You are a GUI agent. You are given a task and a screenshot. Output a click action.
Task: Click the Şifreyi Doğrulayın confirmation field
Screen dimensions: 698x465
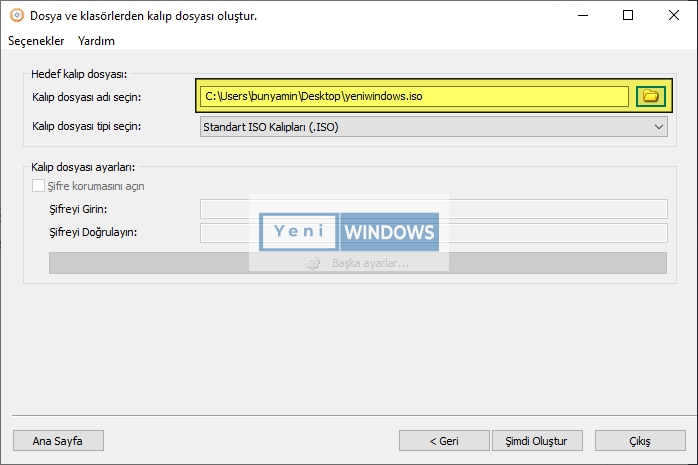[x=434, y=233]
